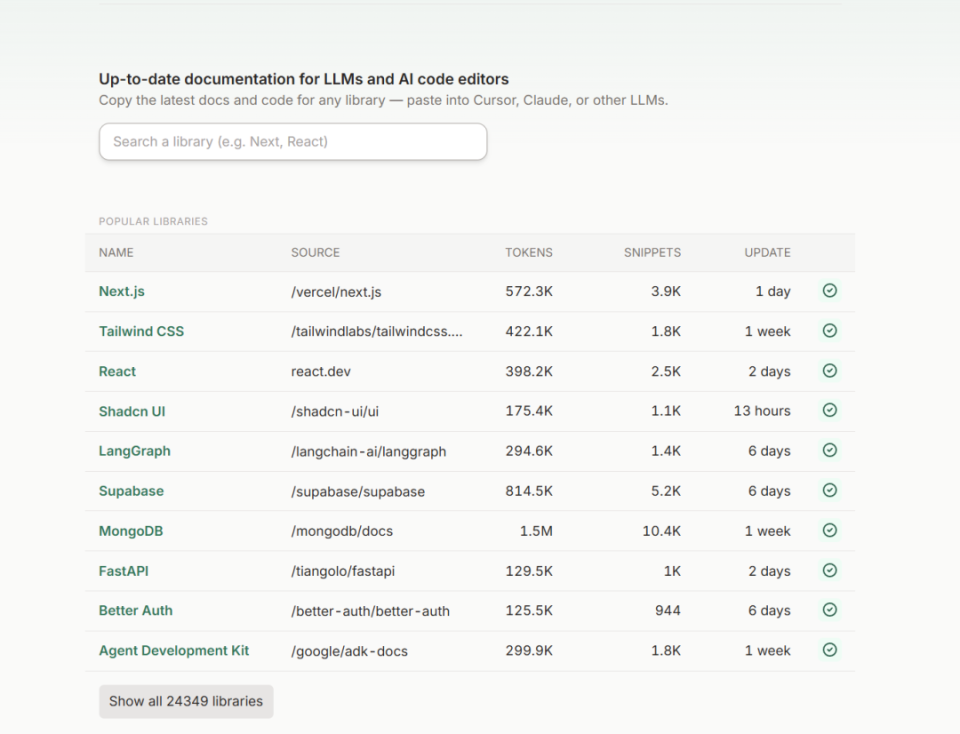The width and height of the screenshot is (960, 734).
Task: Click the /supabase/supabase source text
Action: (x=358, y=492)
